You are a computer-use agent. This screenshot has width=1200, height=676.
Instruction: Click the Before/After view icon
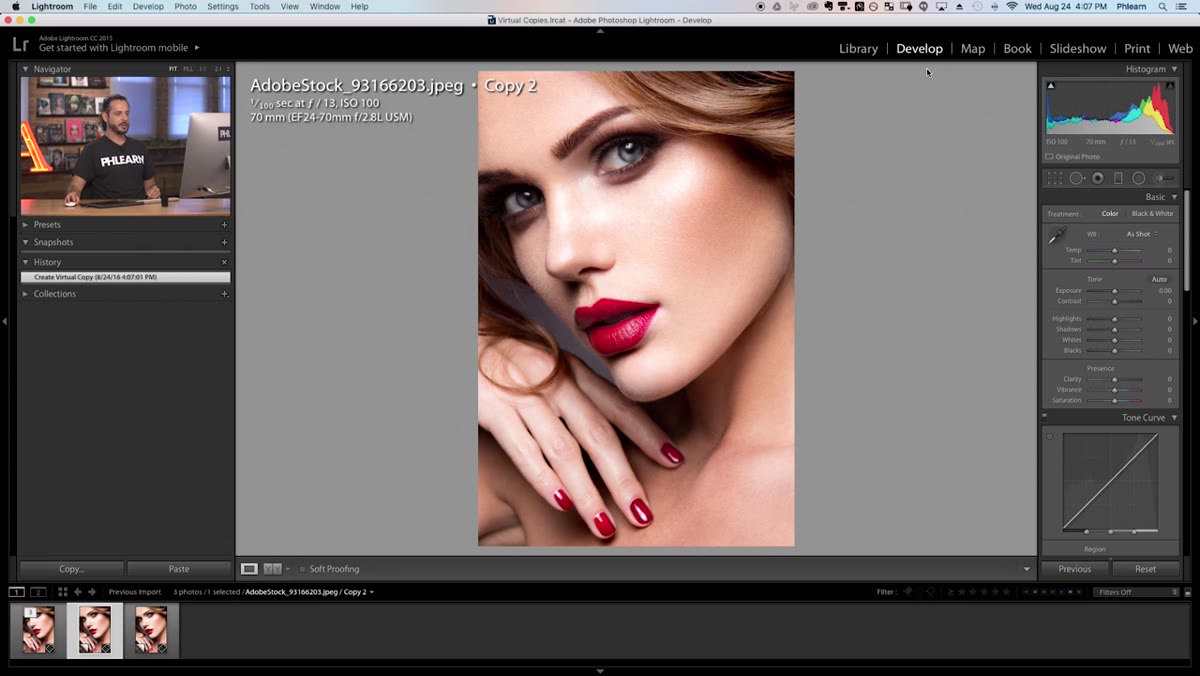[x=272, y=569]
